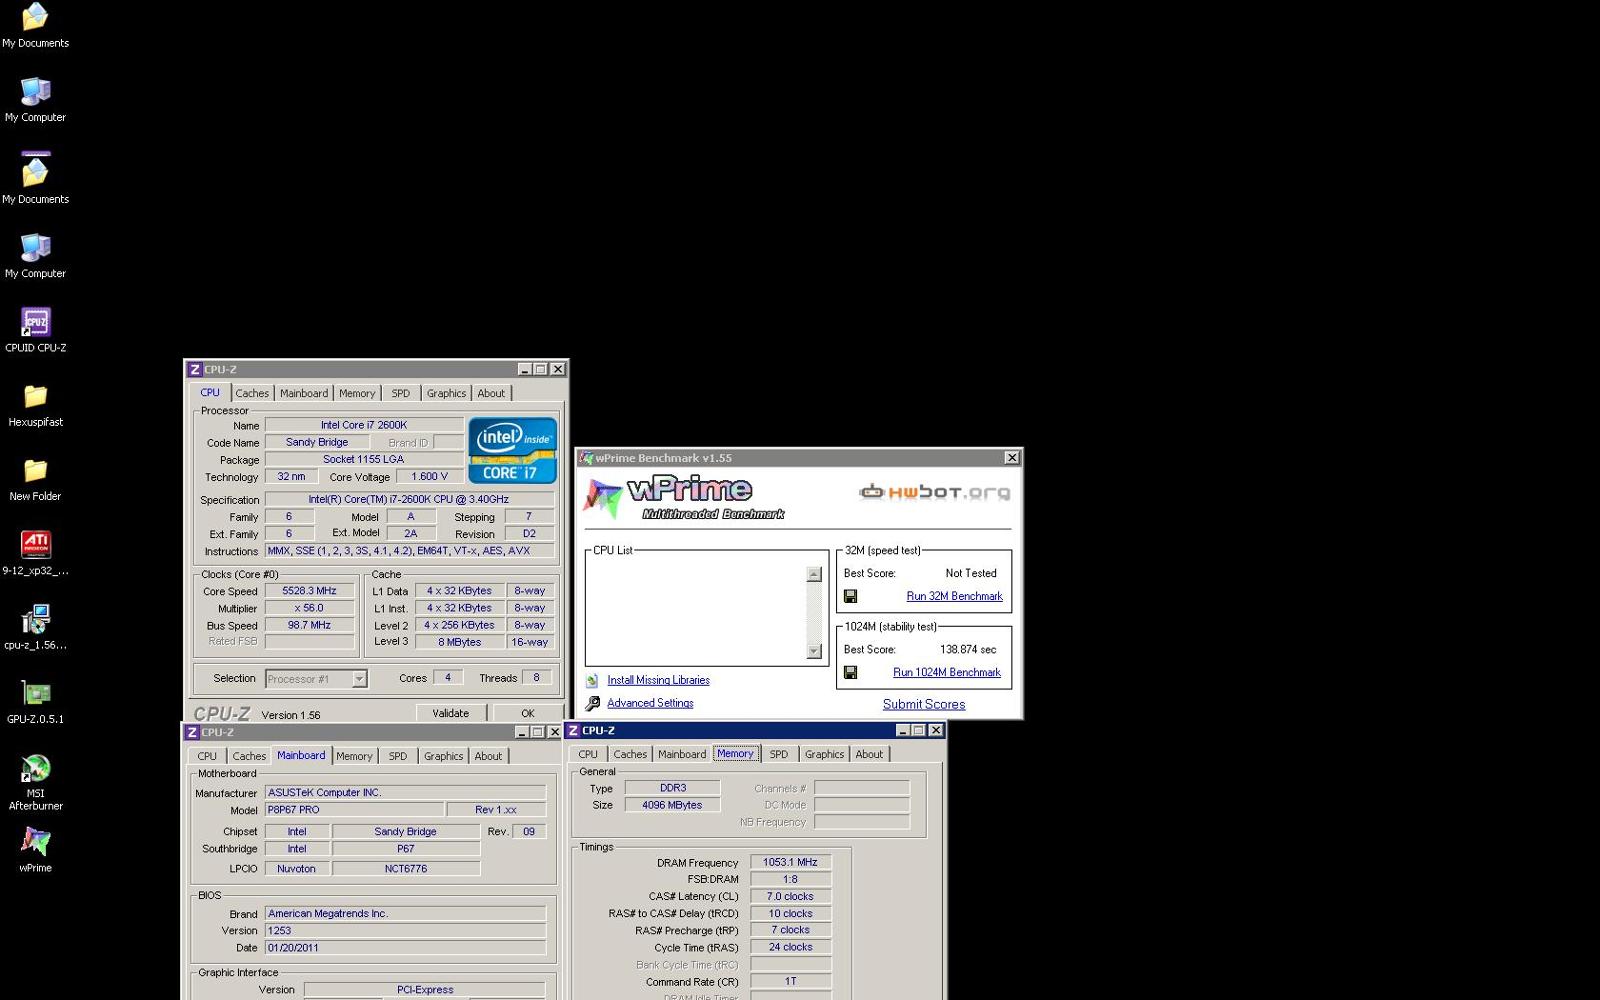Click the CPU-Z Z icon in Memory window title
The image size is (1600, 1000).
[573, 730]
